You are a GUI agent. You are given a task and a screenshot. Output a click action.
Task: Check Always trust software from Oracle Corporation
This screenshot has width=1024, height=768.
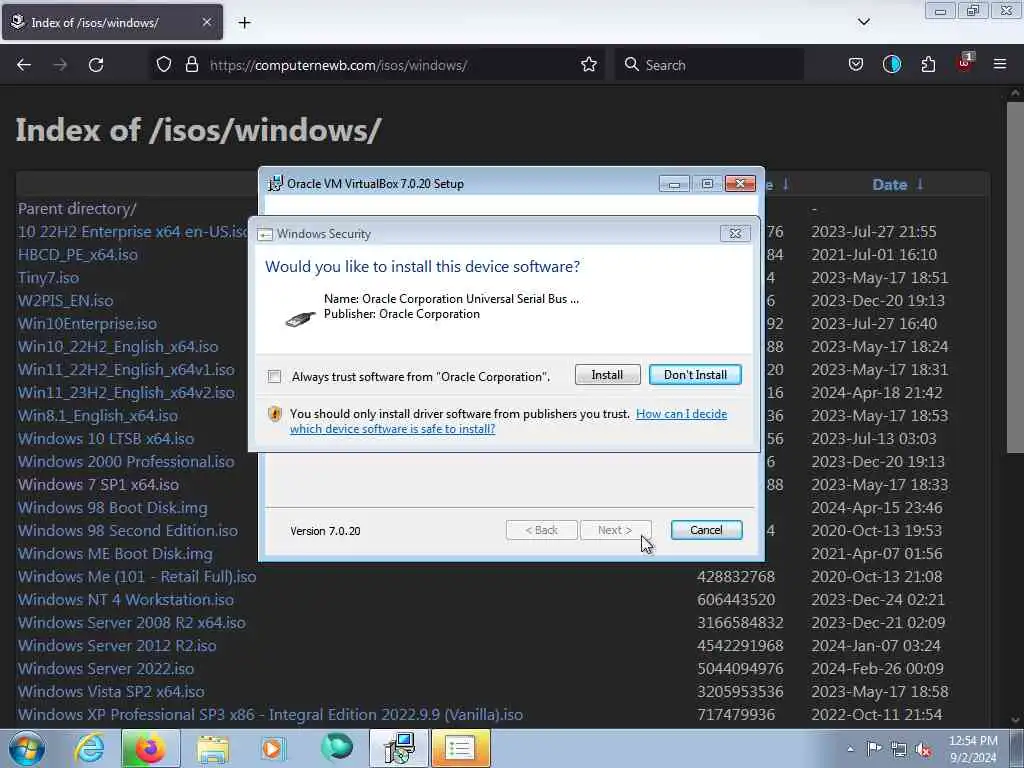(x=274, y=376)
